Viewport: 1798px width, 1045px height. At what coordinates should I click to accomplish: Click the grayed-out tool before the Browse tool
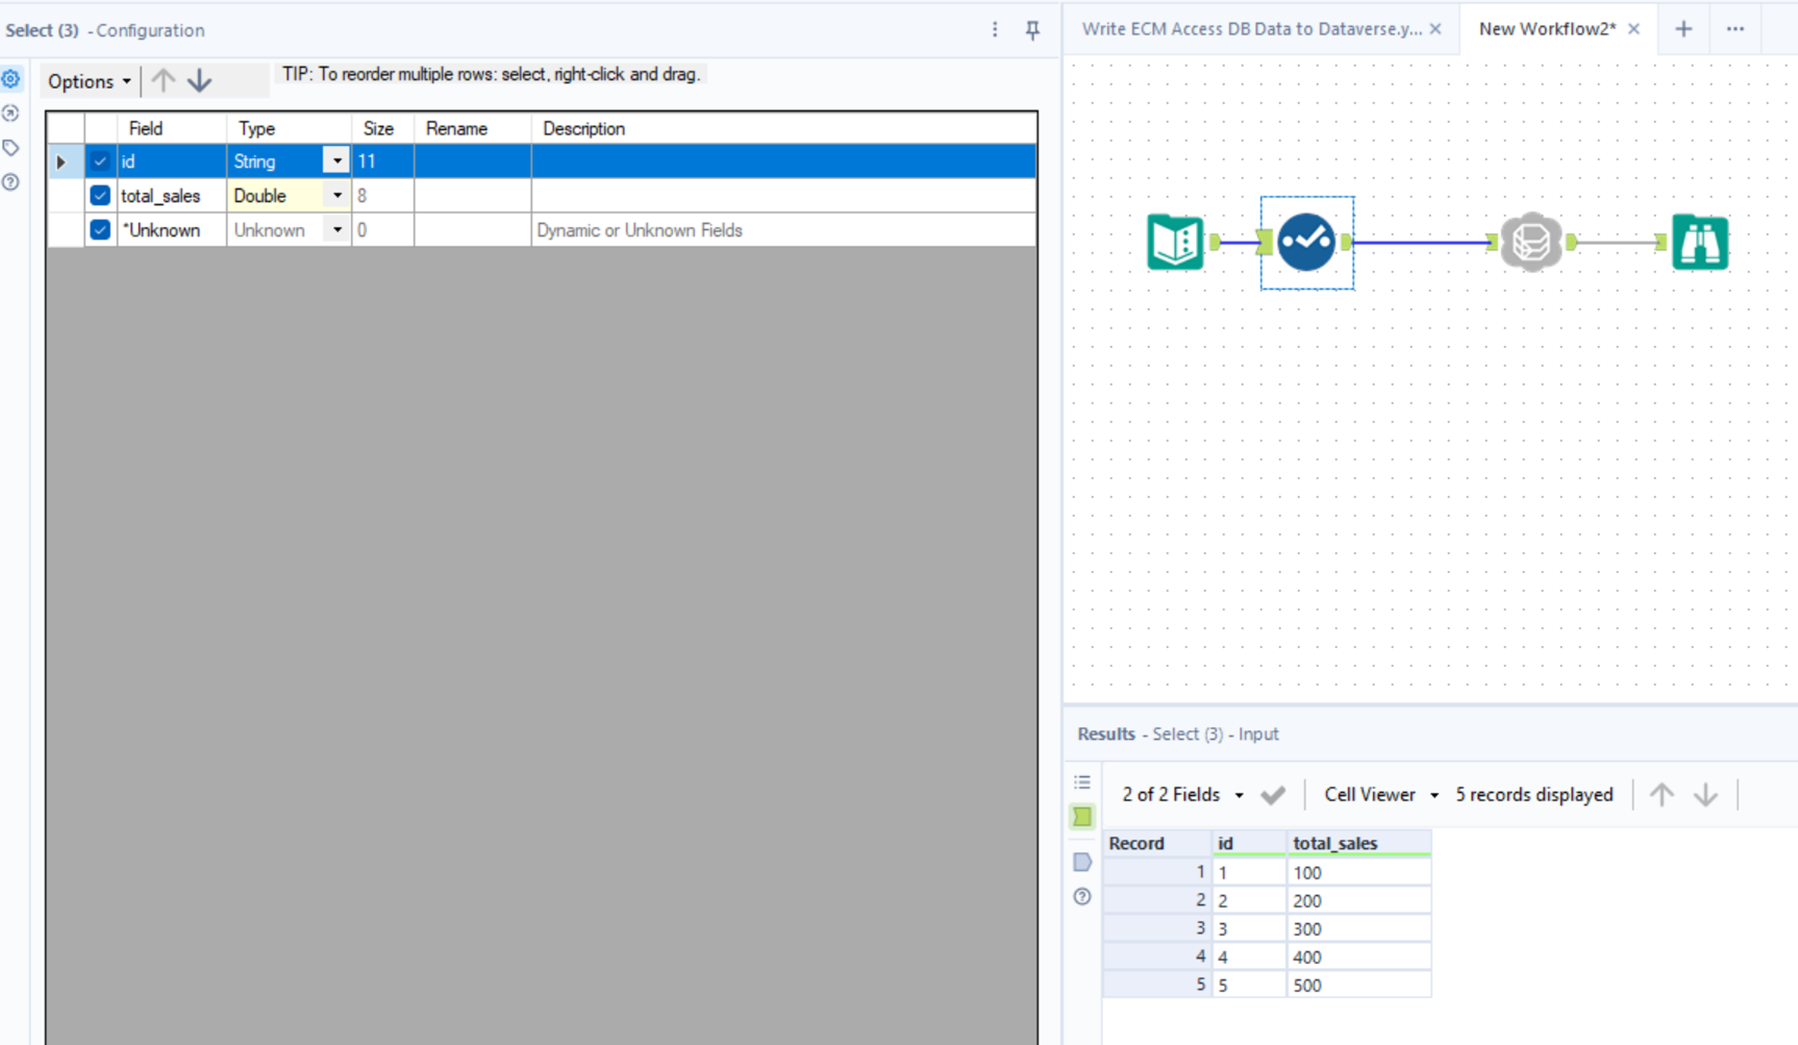click(1532, 241)
